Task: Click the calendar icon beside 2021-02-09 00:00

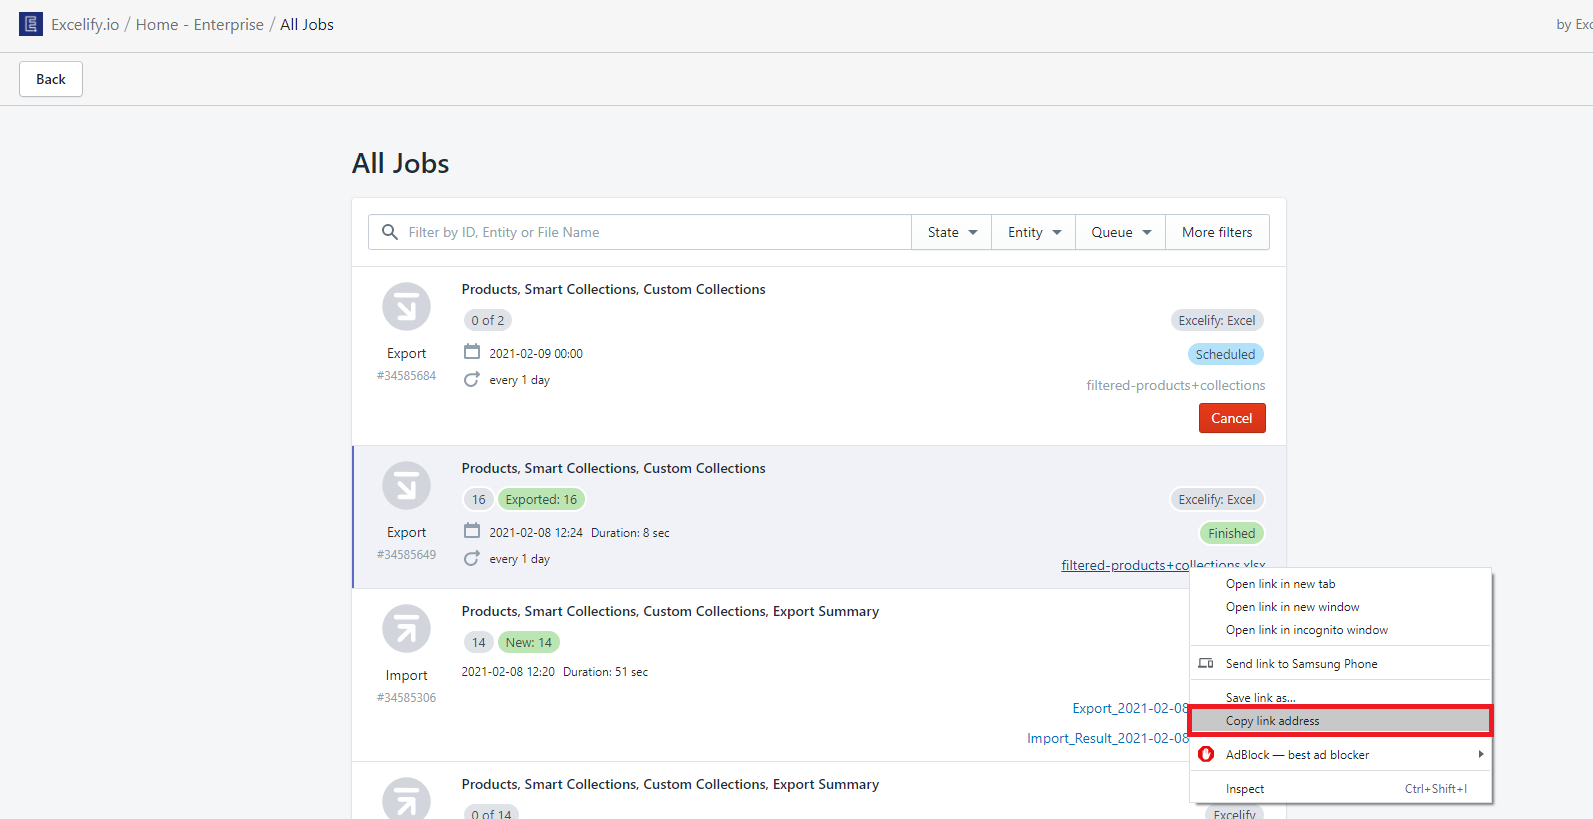Action: coord(472,352)
